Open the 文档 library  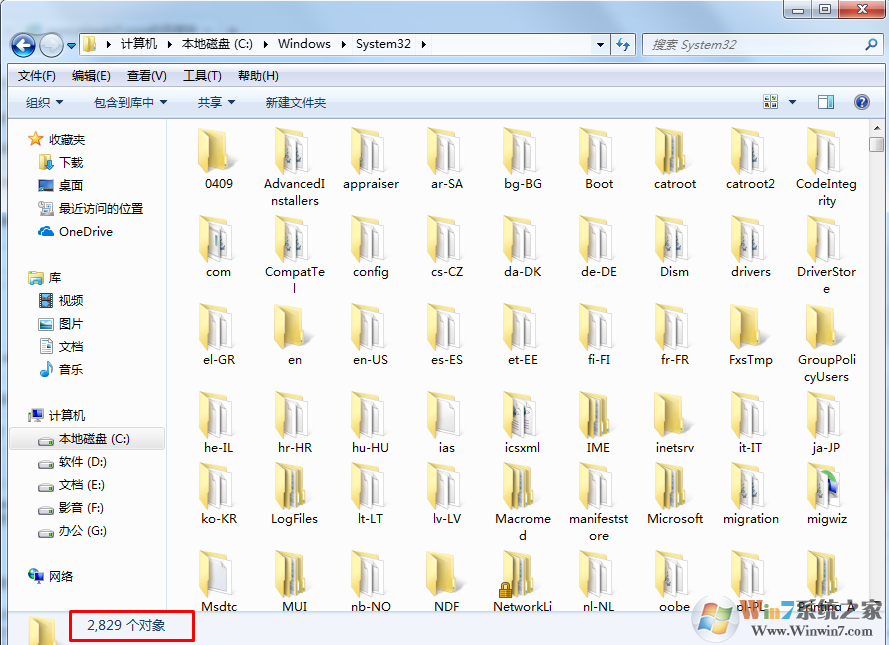[71, 346]
